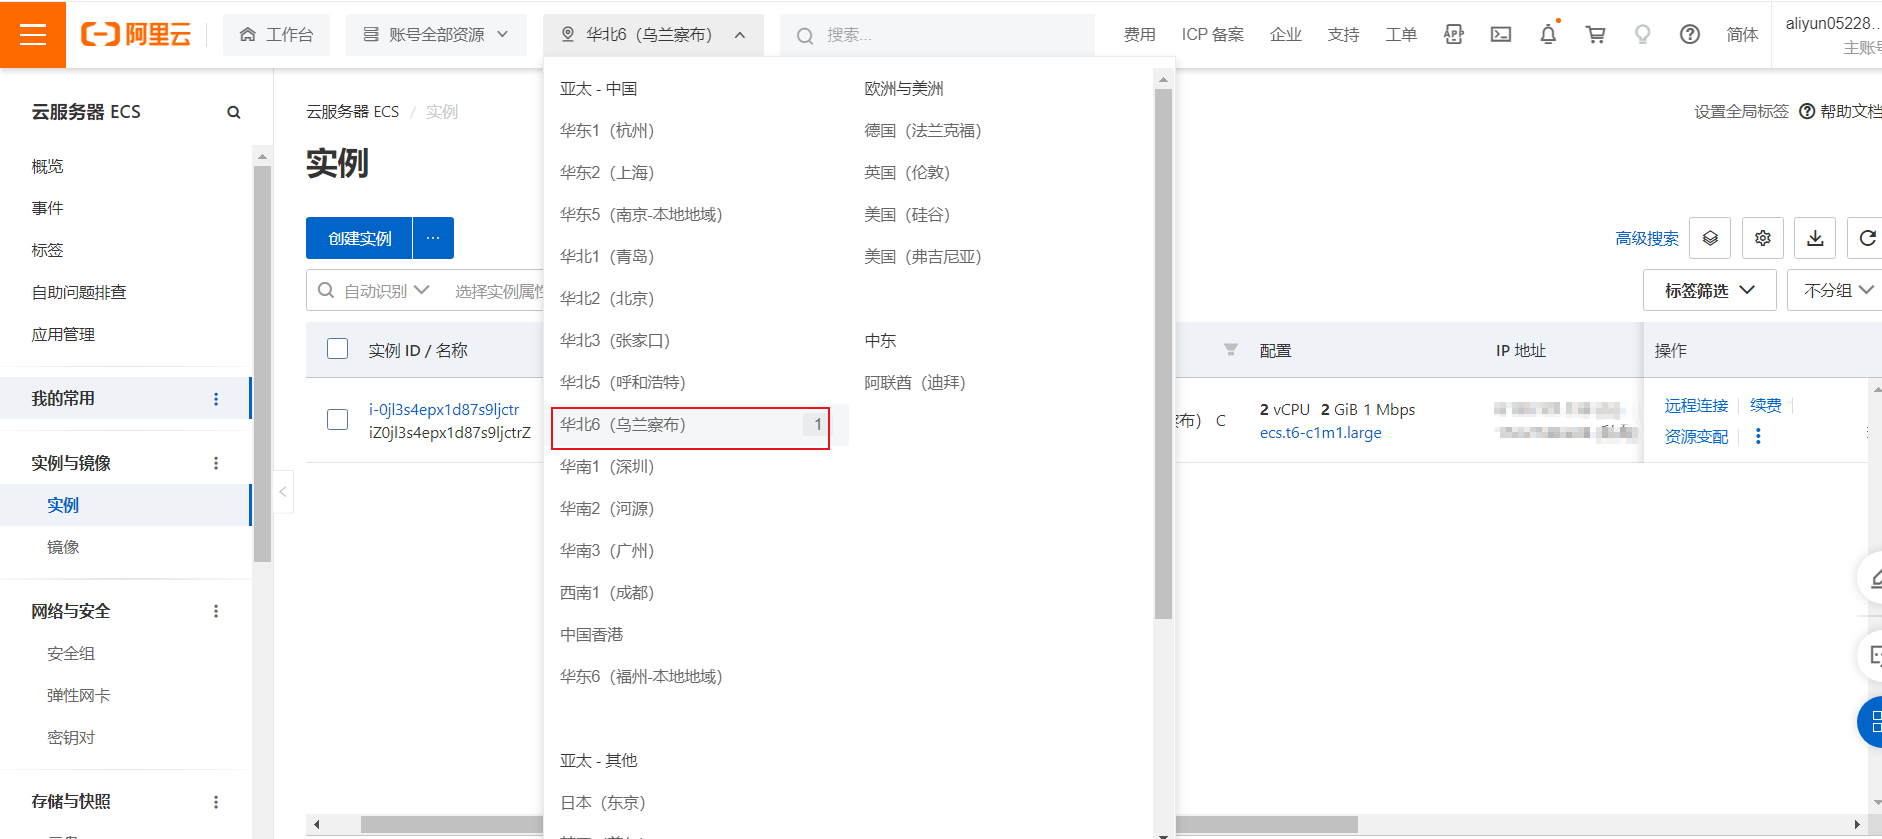Check the i-0jl3s4epx1d87s9ljctr instance row
The width and height of the screenshot is (1882, 839).
pos(338,420)
